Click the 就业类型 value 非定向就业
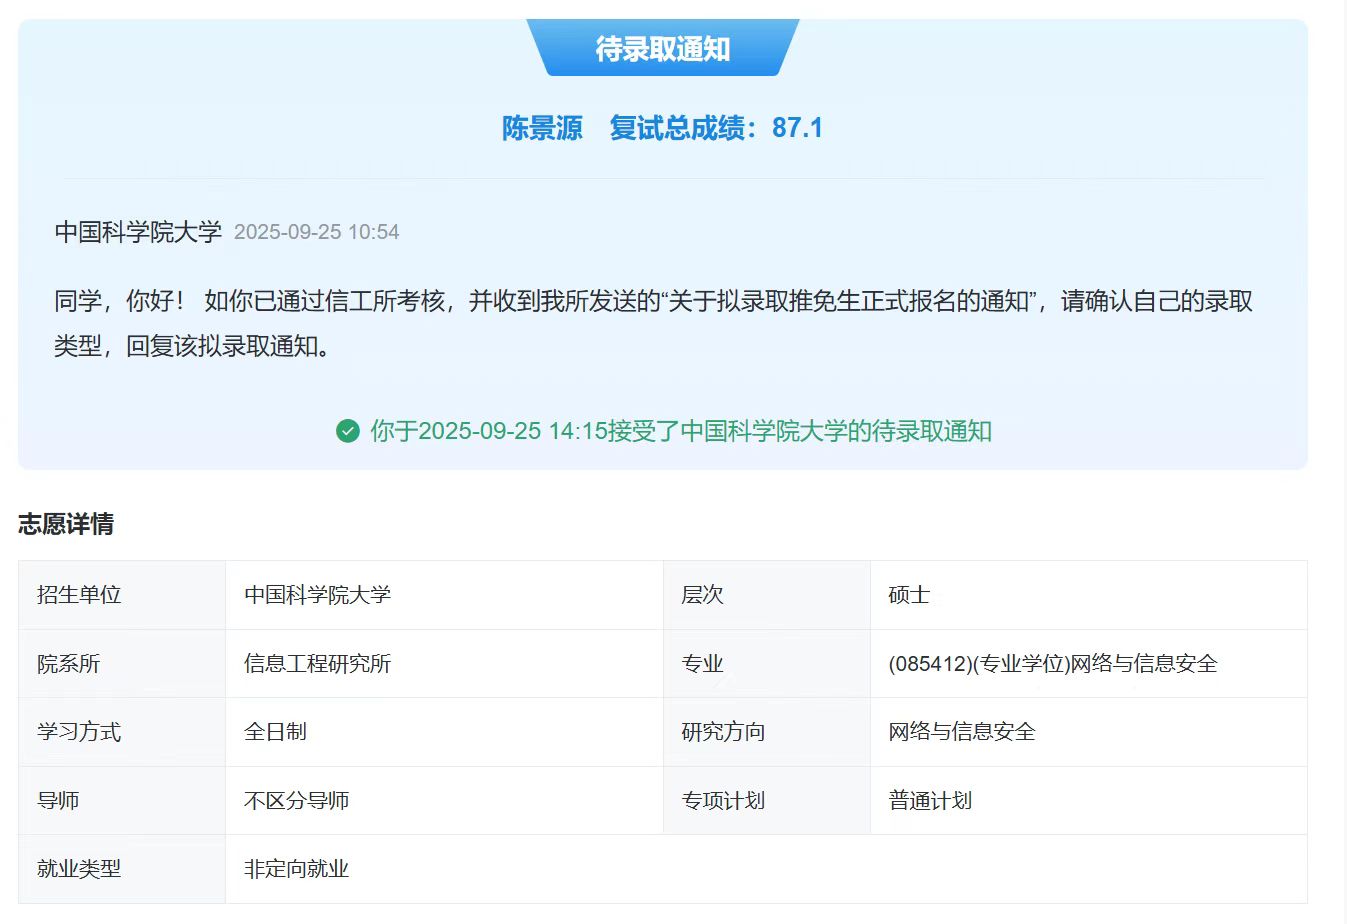 (296, 869)
